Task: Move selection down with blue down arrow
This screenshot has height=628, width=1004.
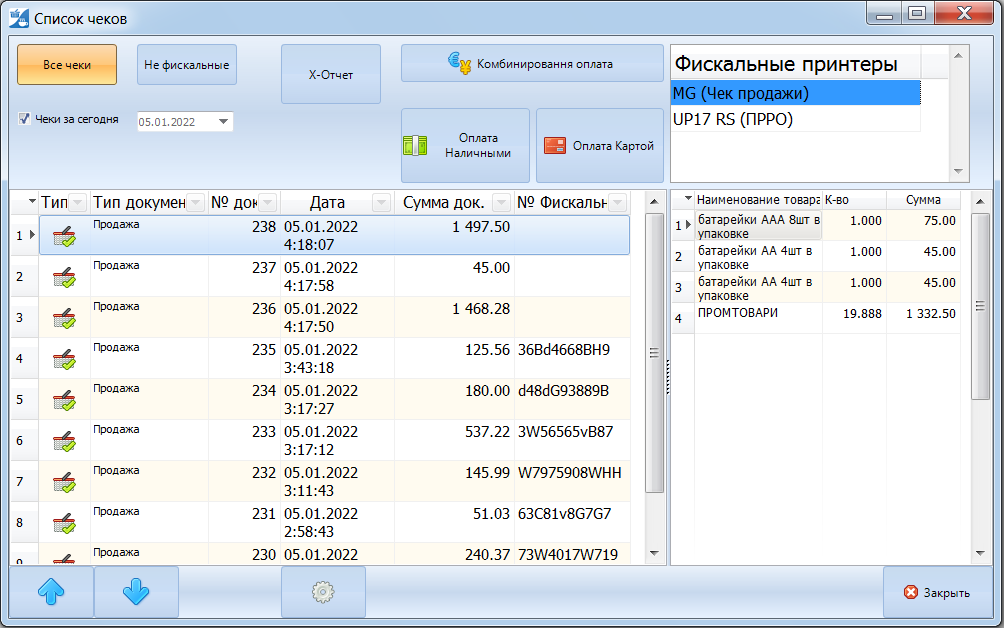Action: (136, 592)
